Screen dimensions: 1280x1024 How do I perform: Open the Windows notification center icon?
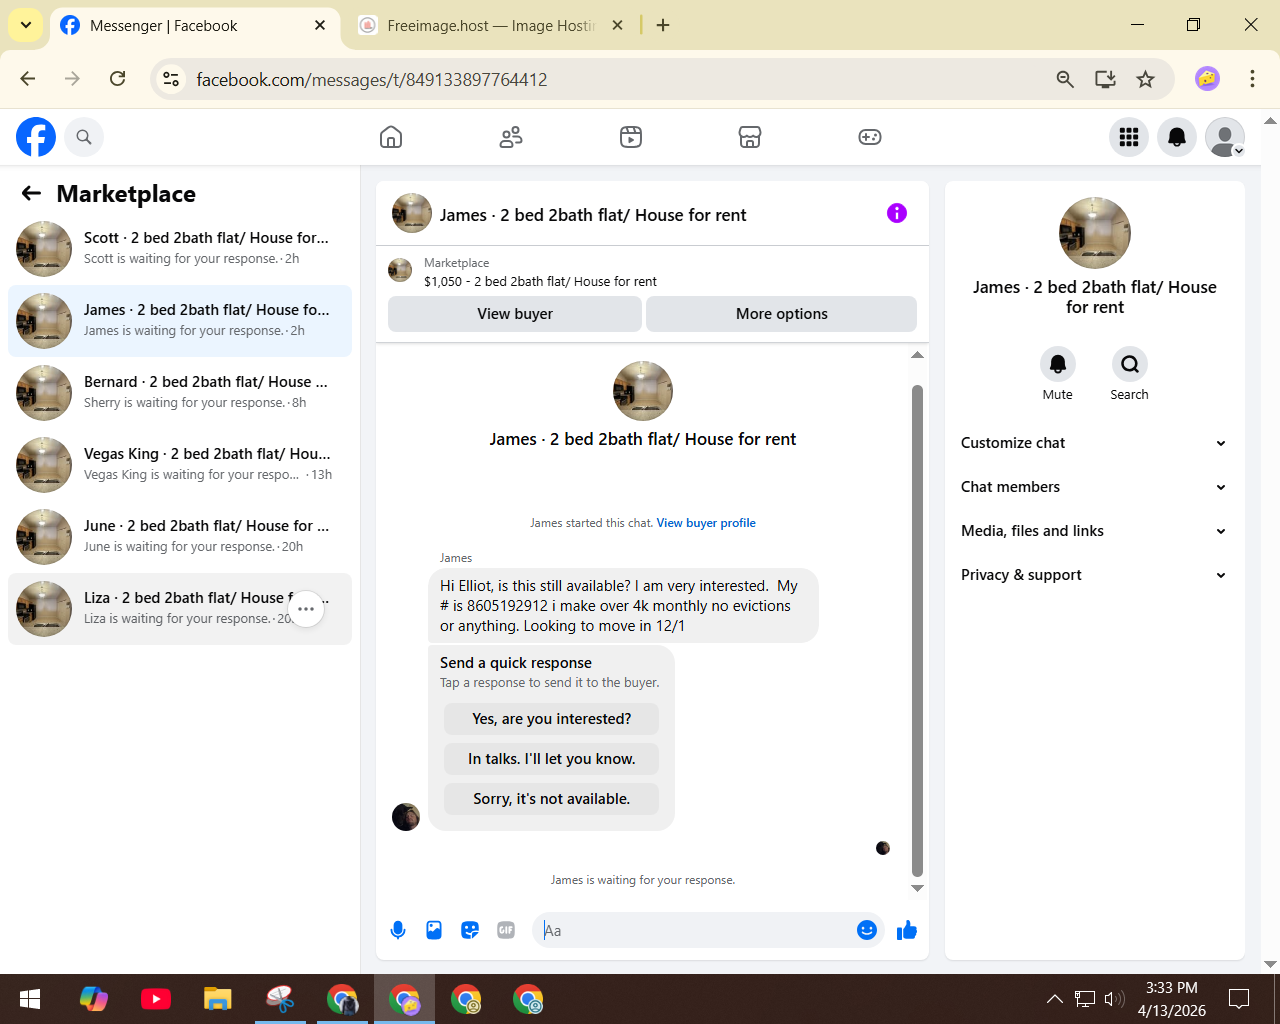1239,999
